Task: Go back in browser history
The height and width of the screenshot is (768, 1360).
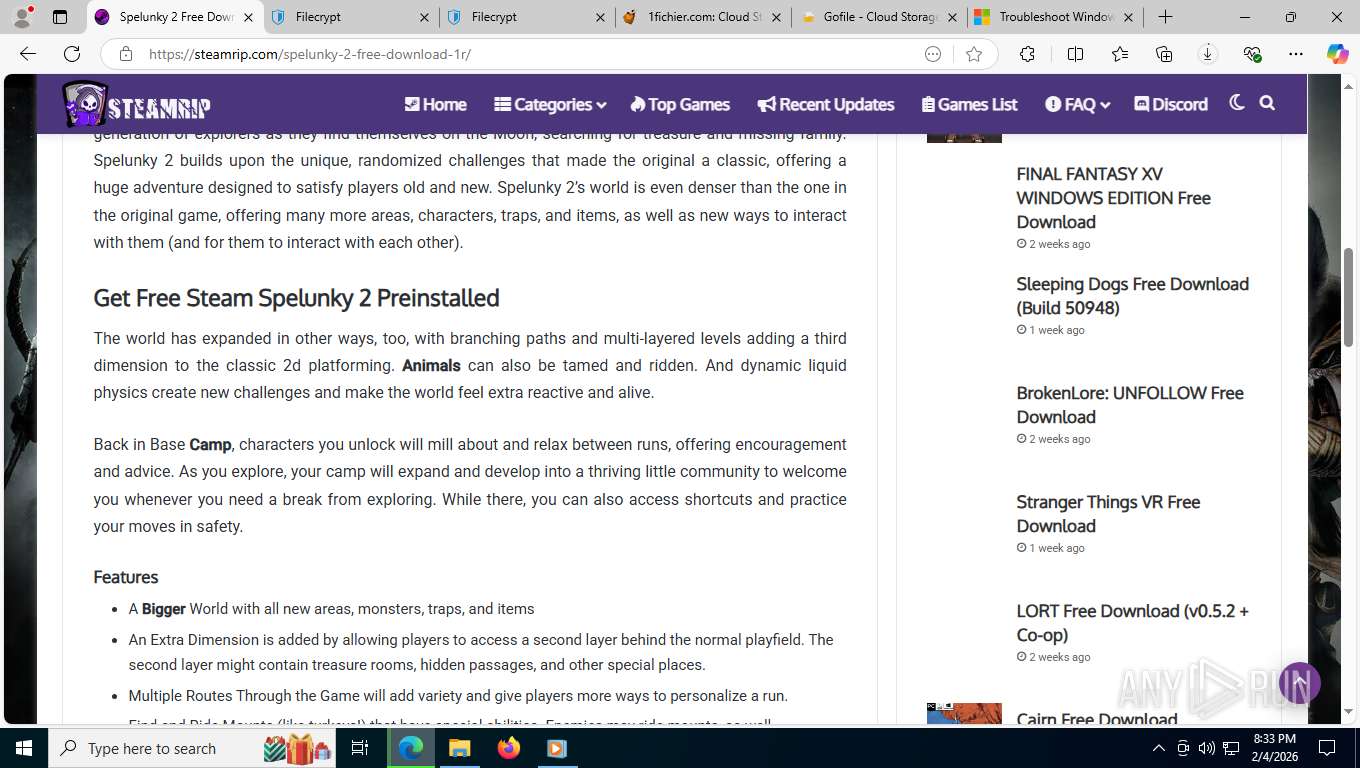Action: pyautogui.click(x=28, y=54)
